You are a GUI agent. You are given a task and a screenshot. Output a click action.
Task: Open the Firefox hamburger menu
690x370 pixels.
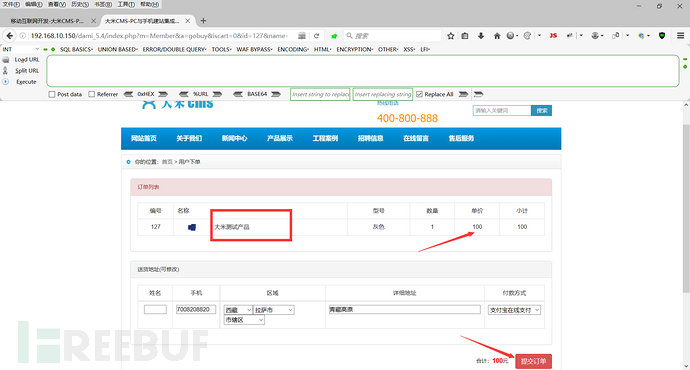coord(680,36)
